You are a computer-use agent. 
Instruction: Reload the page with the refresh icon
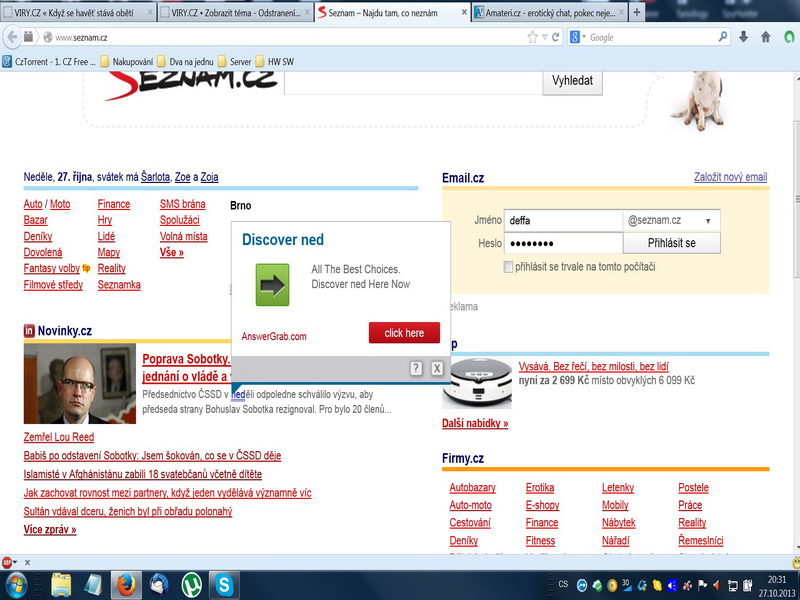[555, 37]
